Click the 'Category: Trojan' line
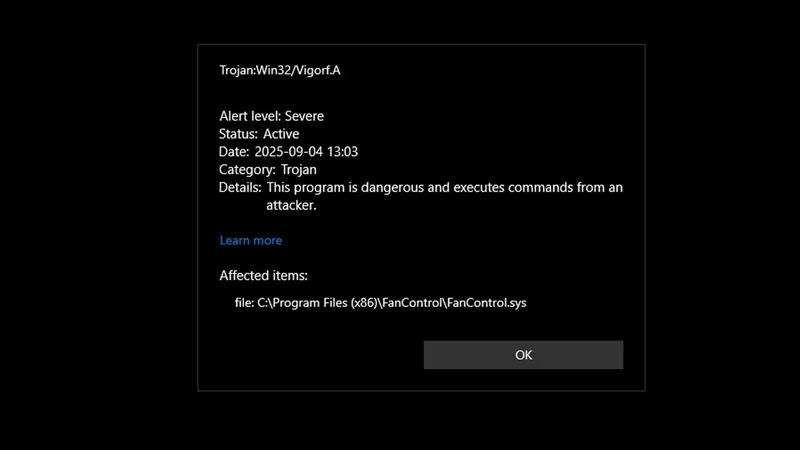This screenshot has width=800, height=450. (x=268, y=169)
